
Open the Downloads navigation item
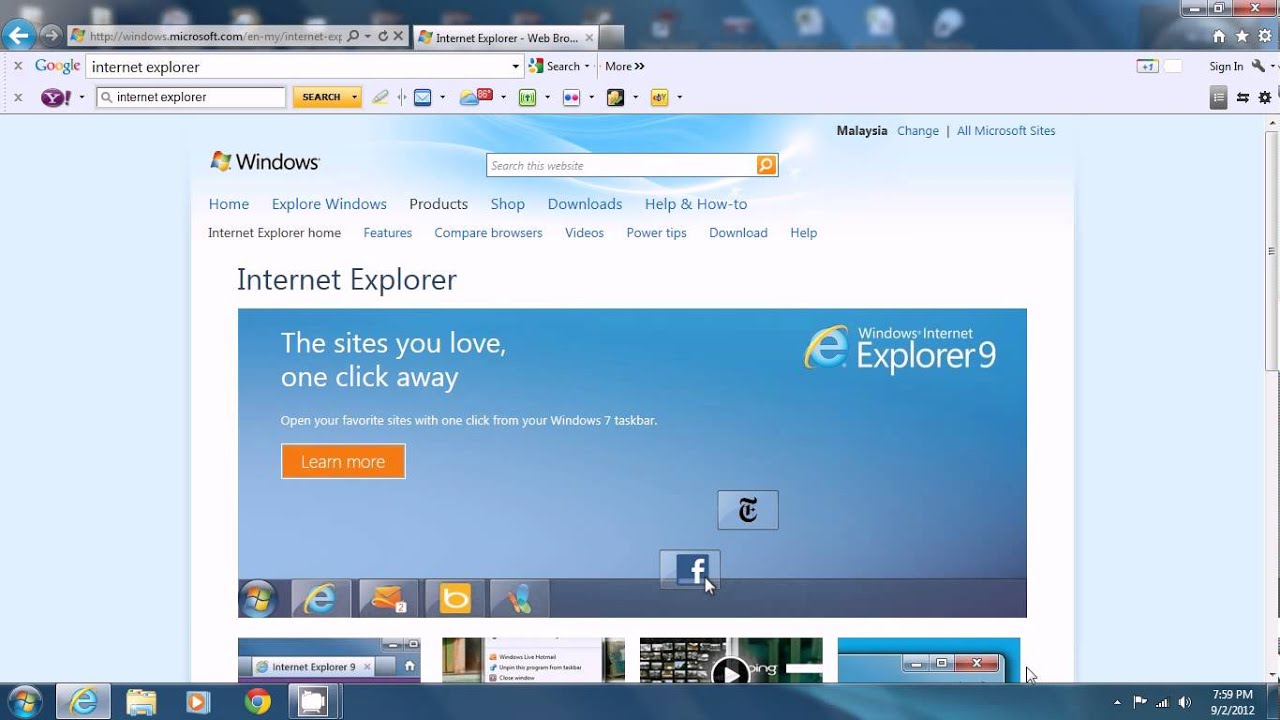[585, 204]
